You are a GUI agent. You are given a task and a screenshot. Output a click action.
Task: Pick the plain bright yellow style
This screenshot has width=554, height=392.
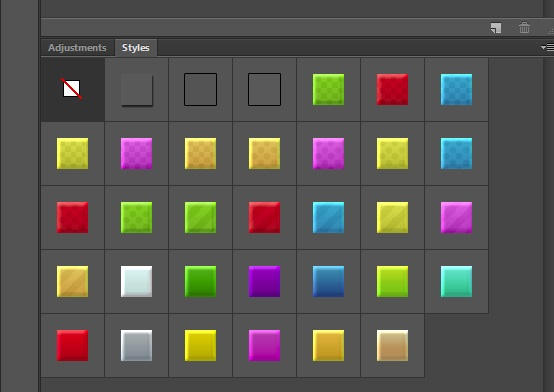200,345
